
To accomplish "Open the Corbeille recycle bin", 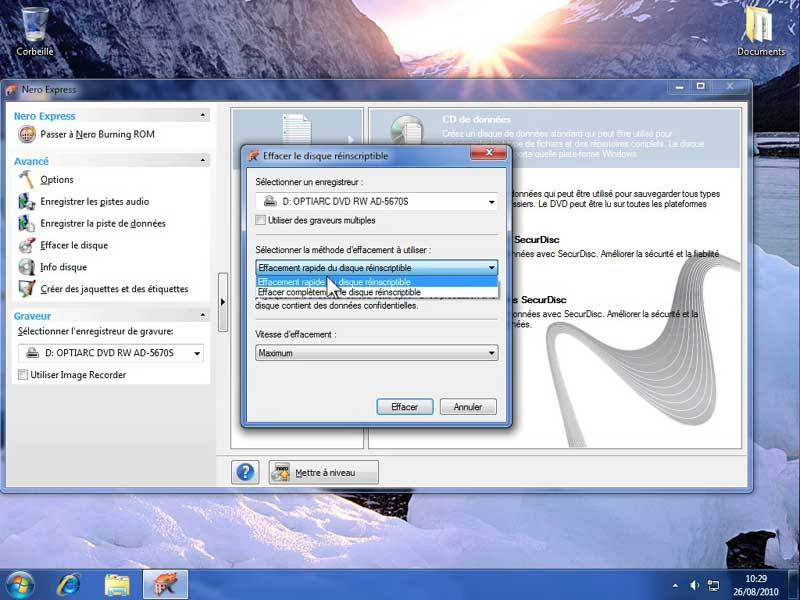I will 35,30.
